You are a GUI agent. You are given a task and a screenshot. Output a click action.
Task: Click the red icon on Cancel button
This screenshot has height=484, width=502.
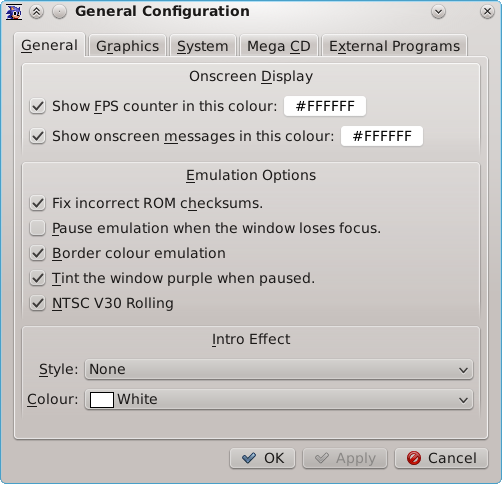pos(414,458)
